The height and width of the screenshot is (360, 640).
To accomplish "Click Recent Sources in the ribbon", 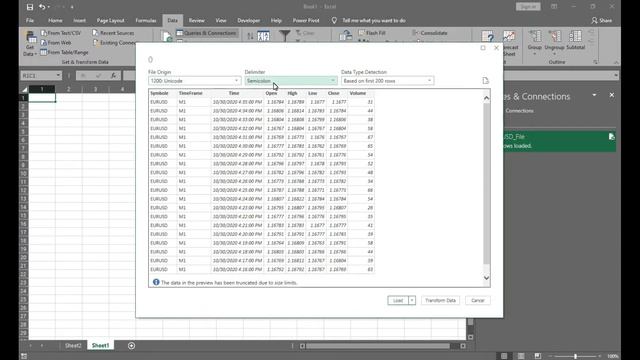I will click(x=113, y=33).
